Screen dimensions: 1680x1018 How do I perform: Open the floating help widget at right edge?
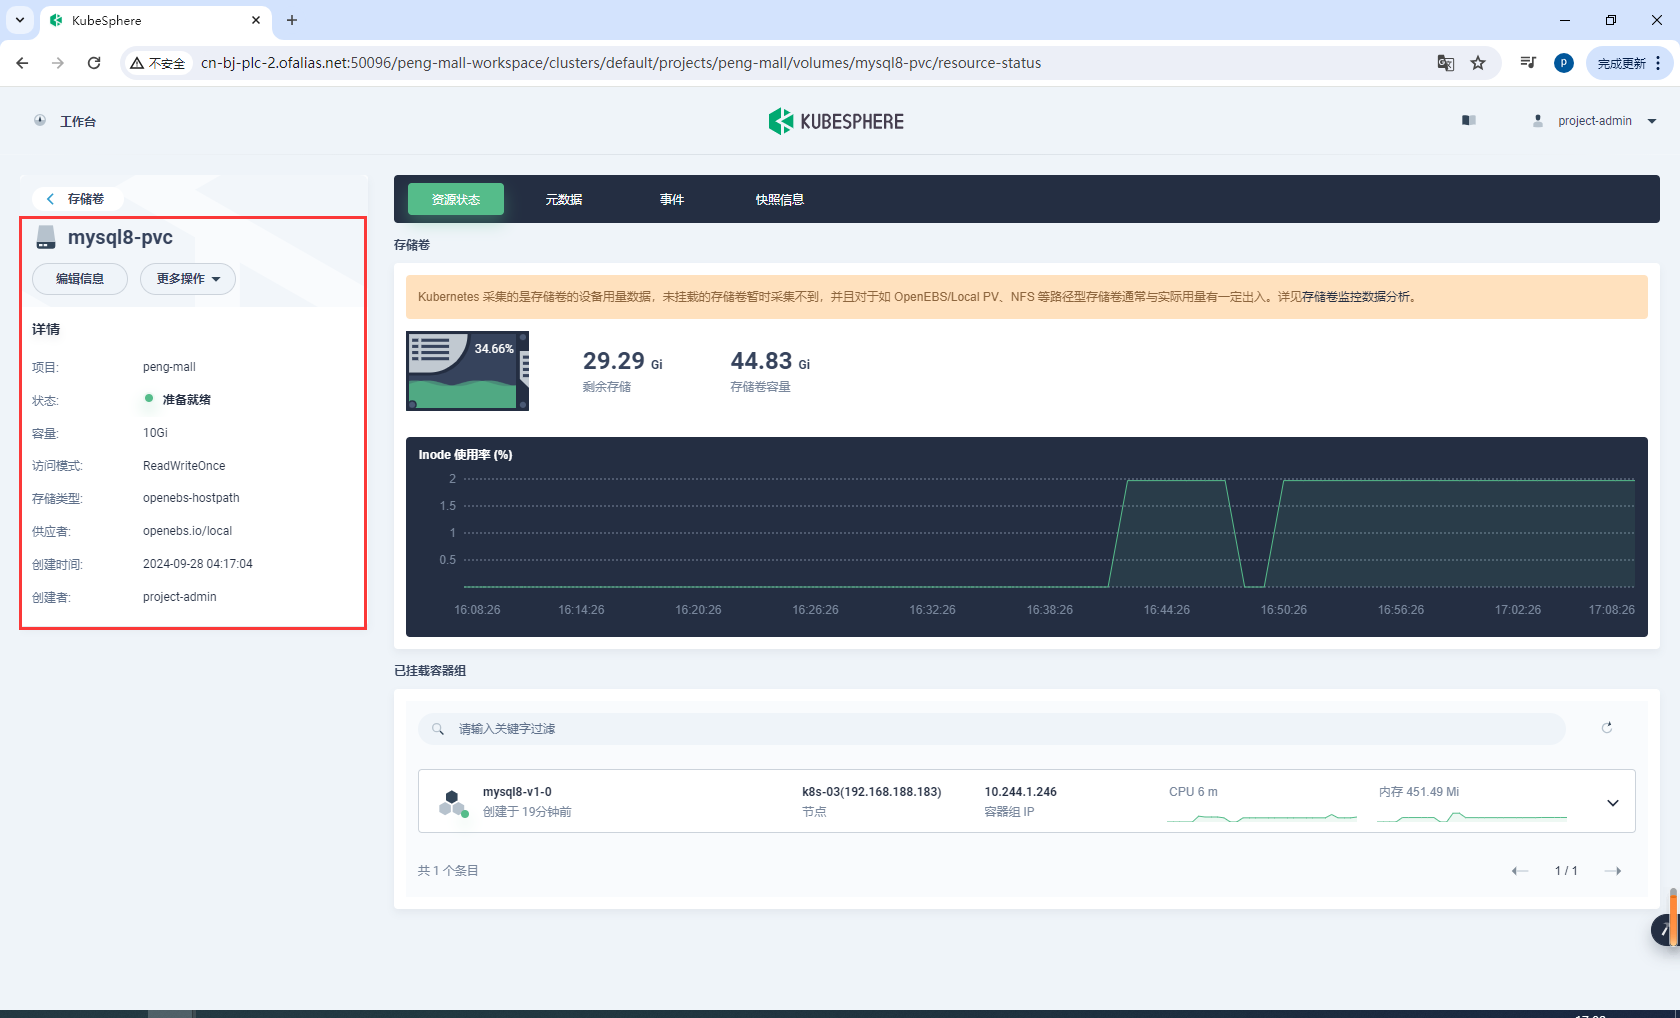pyautogui.click(x=1665, y=930)
